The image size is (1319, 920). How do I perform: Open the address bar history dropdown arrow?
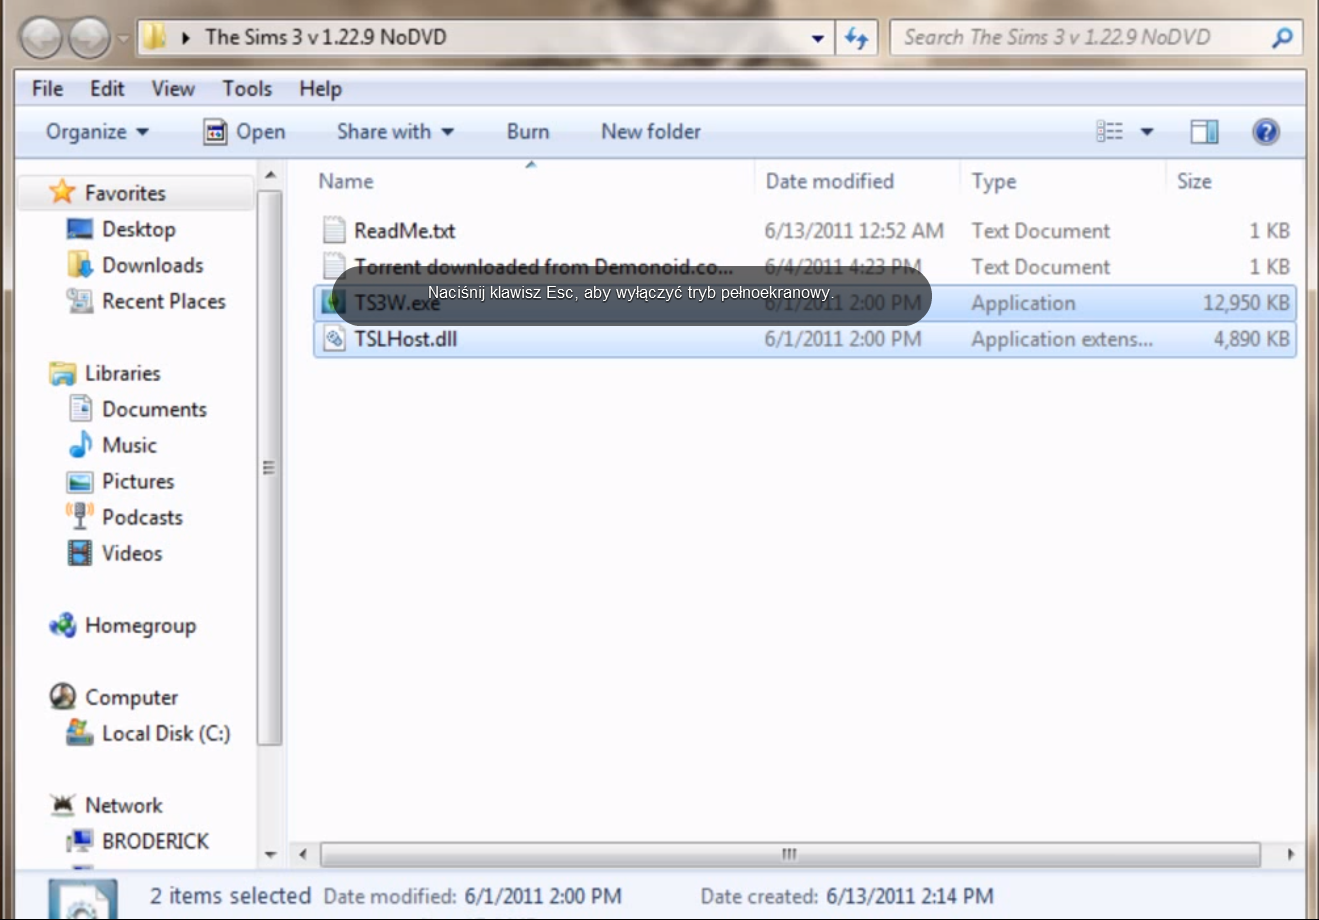818,39
